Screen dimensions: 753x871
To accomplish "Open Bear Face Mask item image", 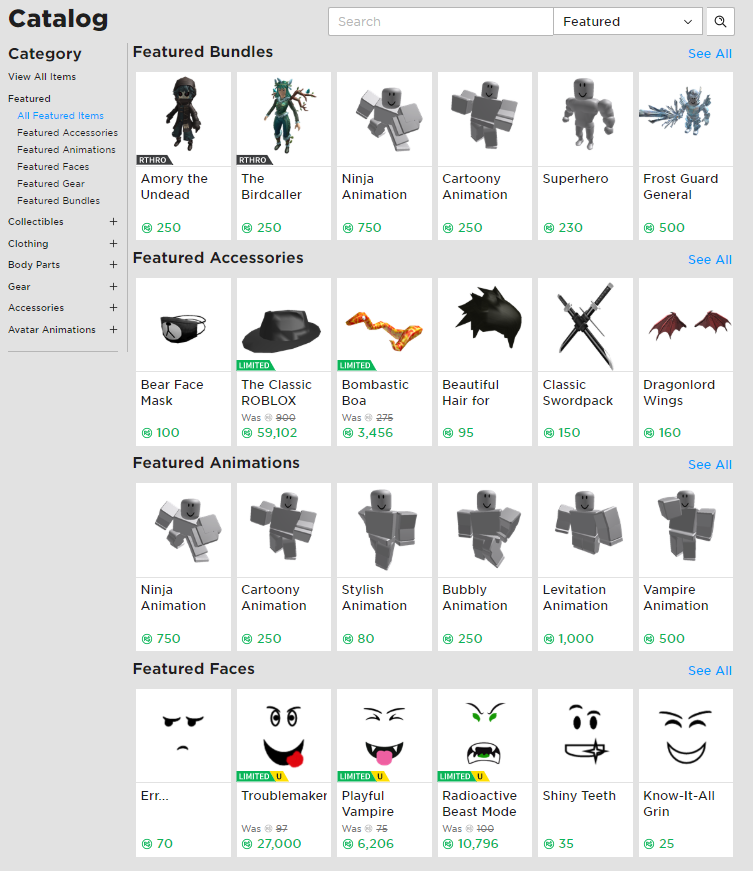I will click(183, 325).
